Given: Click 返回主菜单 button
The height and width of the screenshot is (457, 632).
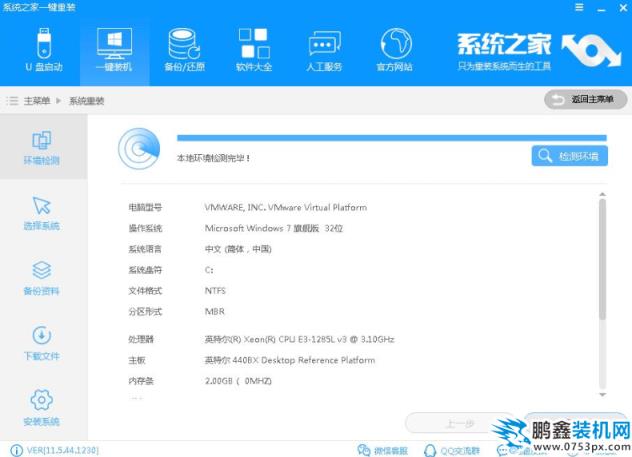Looking at the screenshot, I should 585,99.
